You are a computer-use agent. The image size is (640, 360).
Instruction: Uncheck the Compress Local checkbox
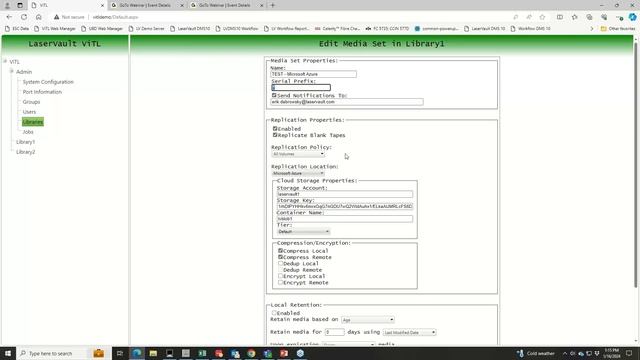(x=280, y=251)
